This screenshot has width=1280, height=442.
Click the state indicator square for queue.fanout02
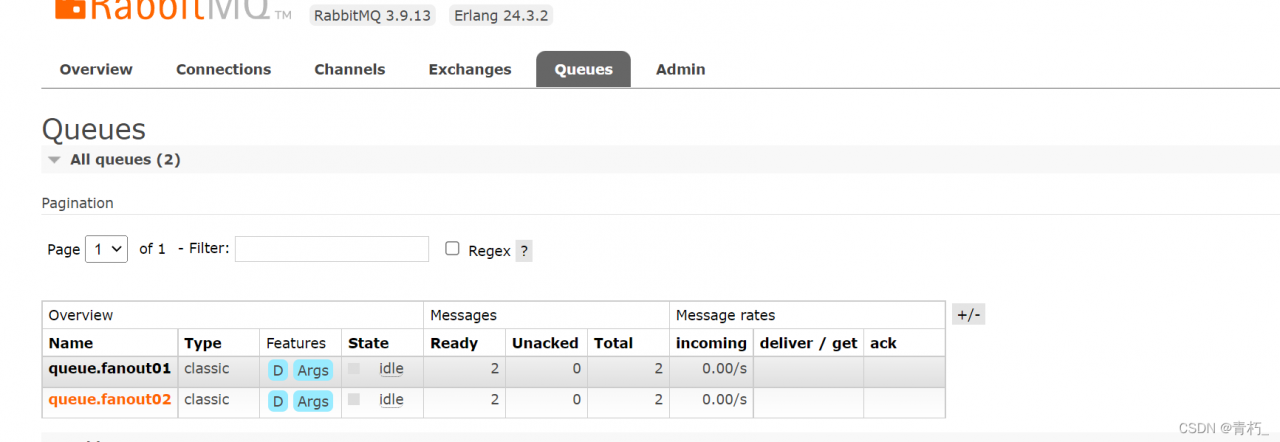(354, 400)
